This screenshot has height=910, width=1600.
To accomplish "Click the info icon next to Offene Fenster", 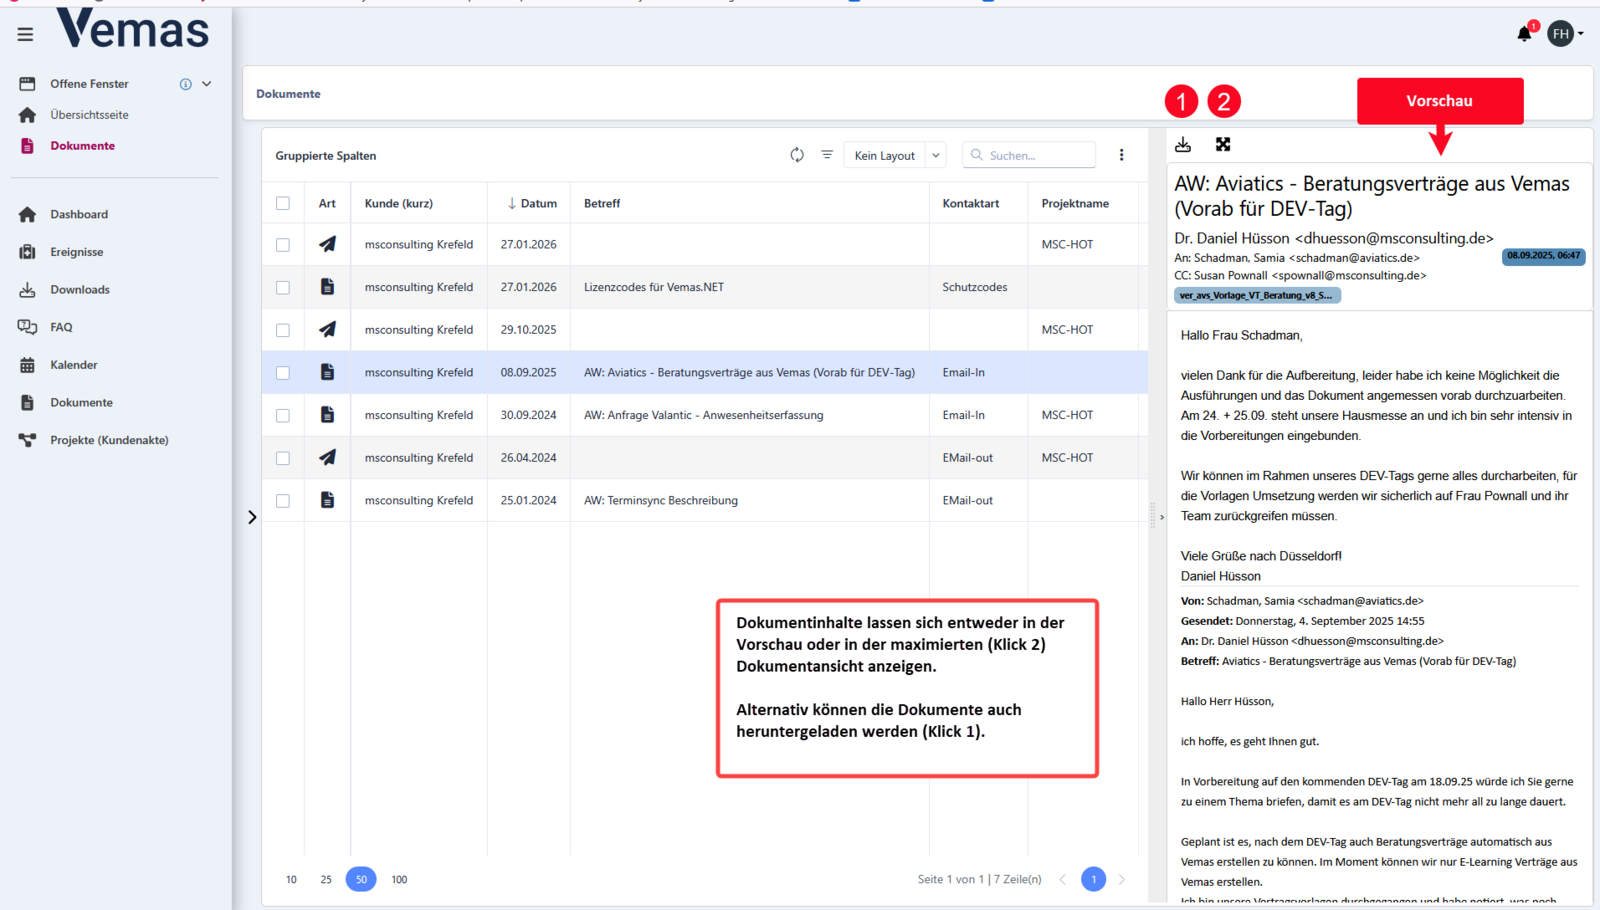I will (185, 84).
